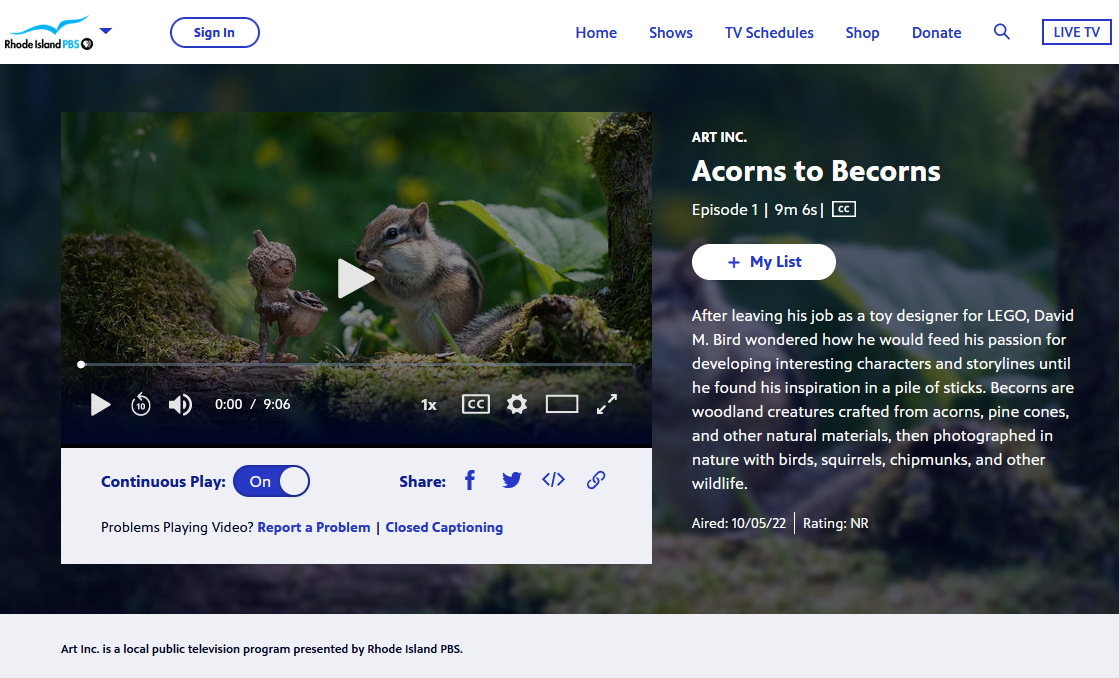Screen dimensions: 1119x678
Task: Open TV Schedules in the navigation
Action: (769, 33)
